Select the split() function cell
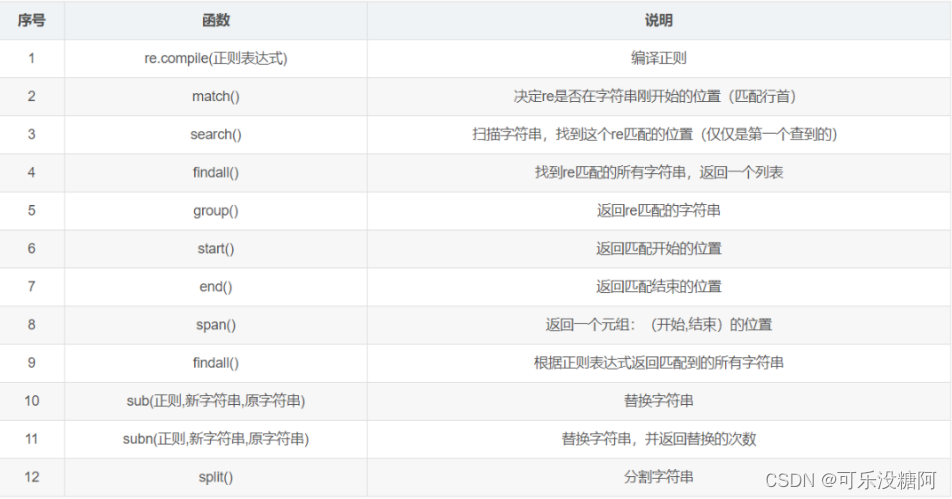Image resolution: width=952 pixels, height=499 pixels. point(216,477)
